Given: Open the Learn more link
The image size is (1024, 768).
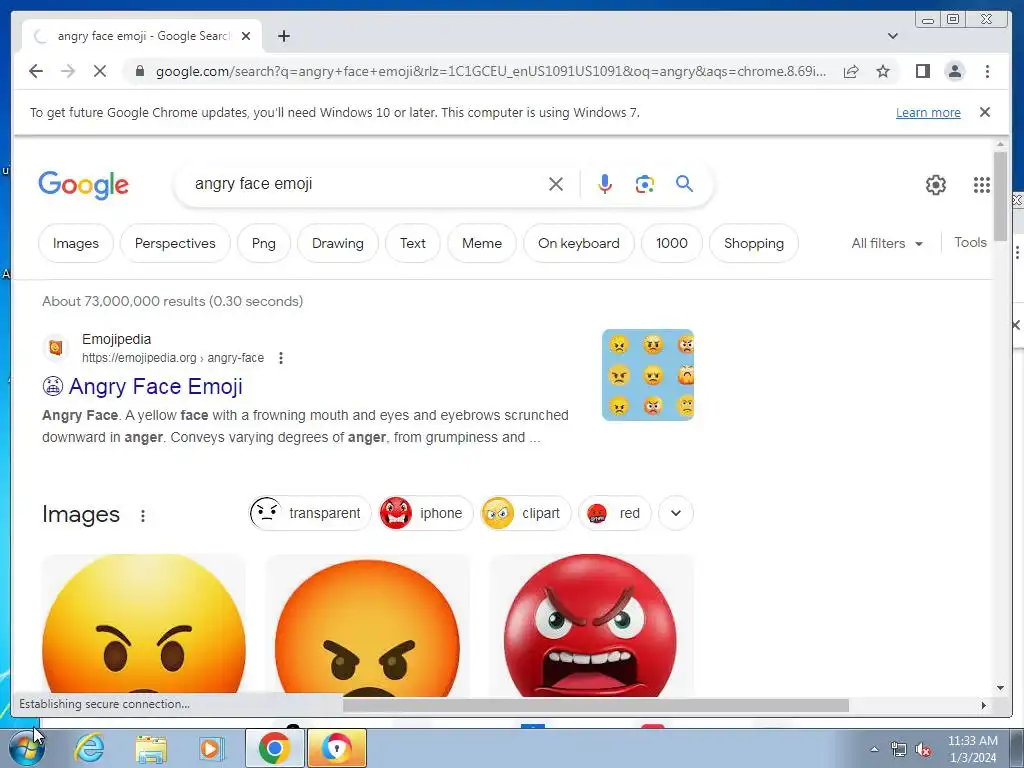Looking at the screenshot, I should (x=928, y=112).
